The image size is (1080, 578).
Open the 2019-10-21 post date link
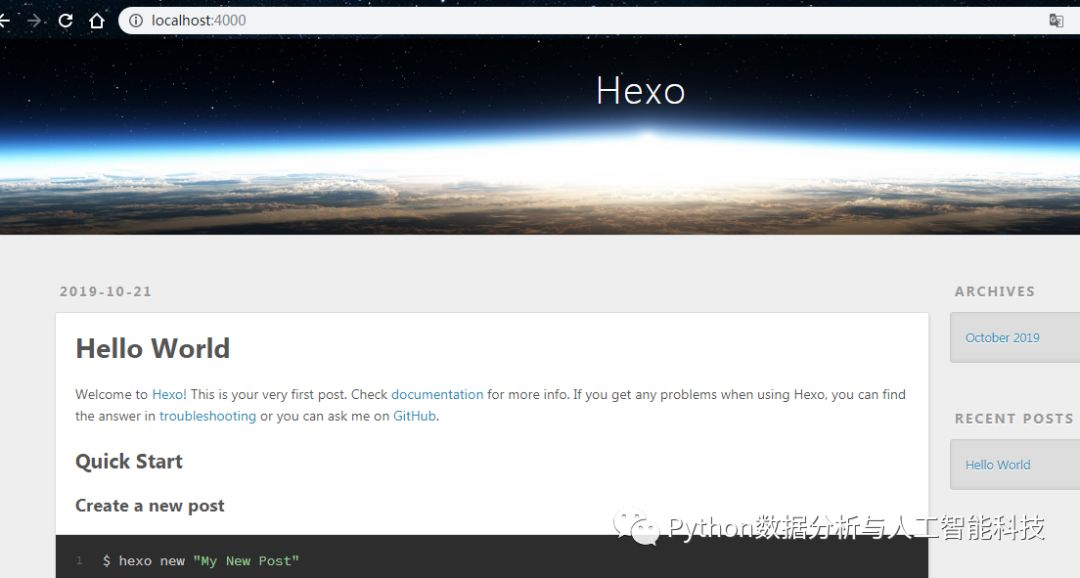pyautogui.click(x=105, y=291)
